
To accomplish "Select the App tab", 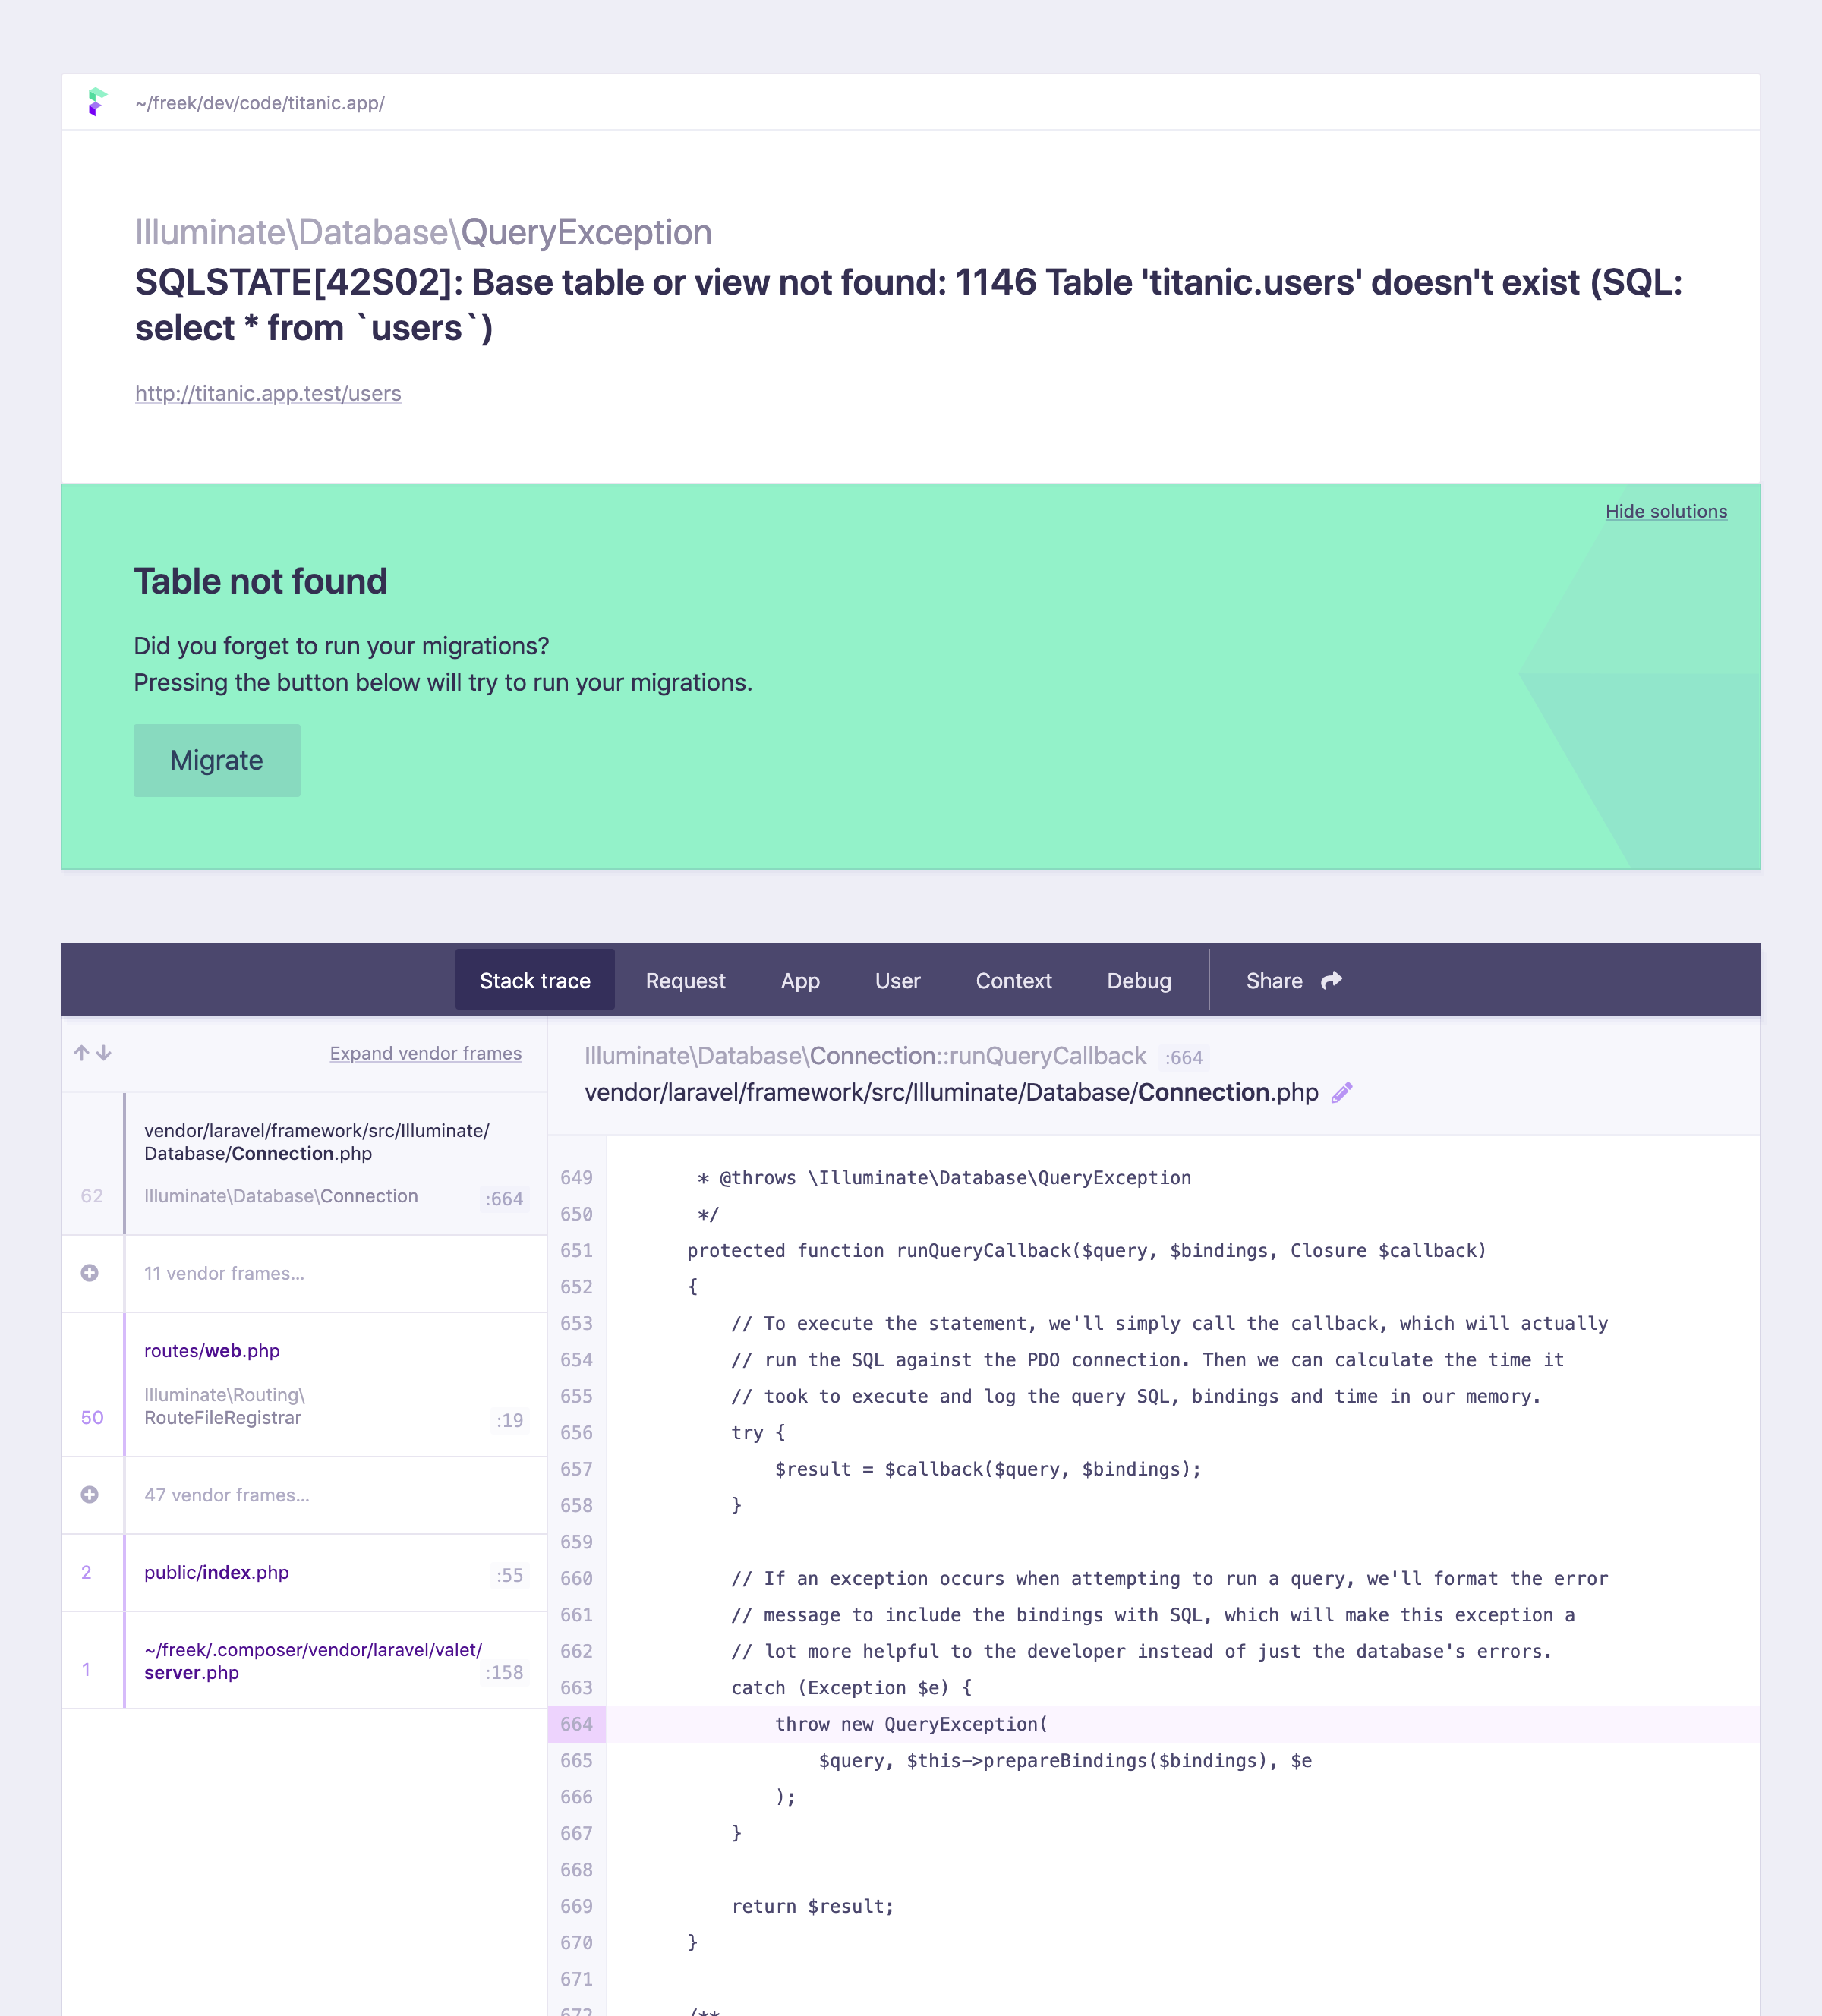I will 799,980.
